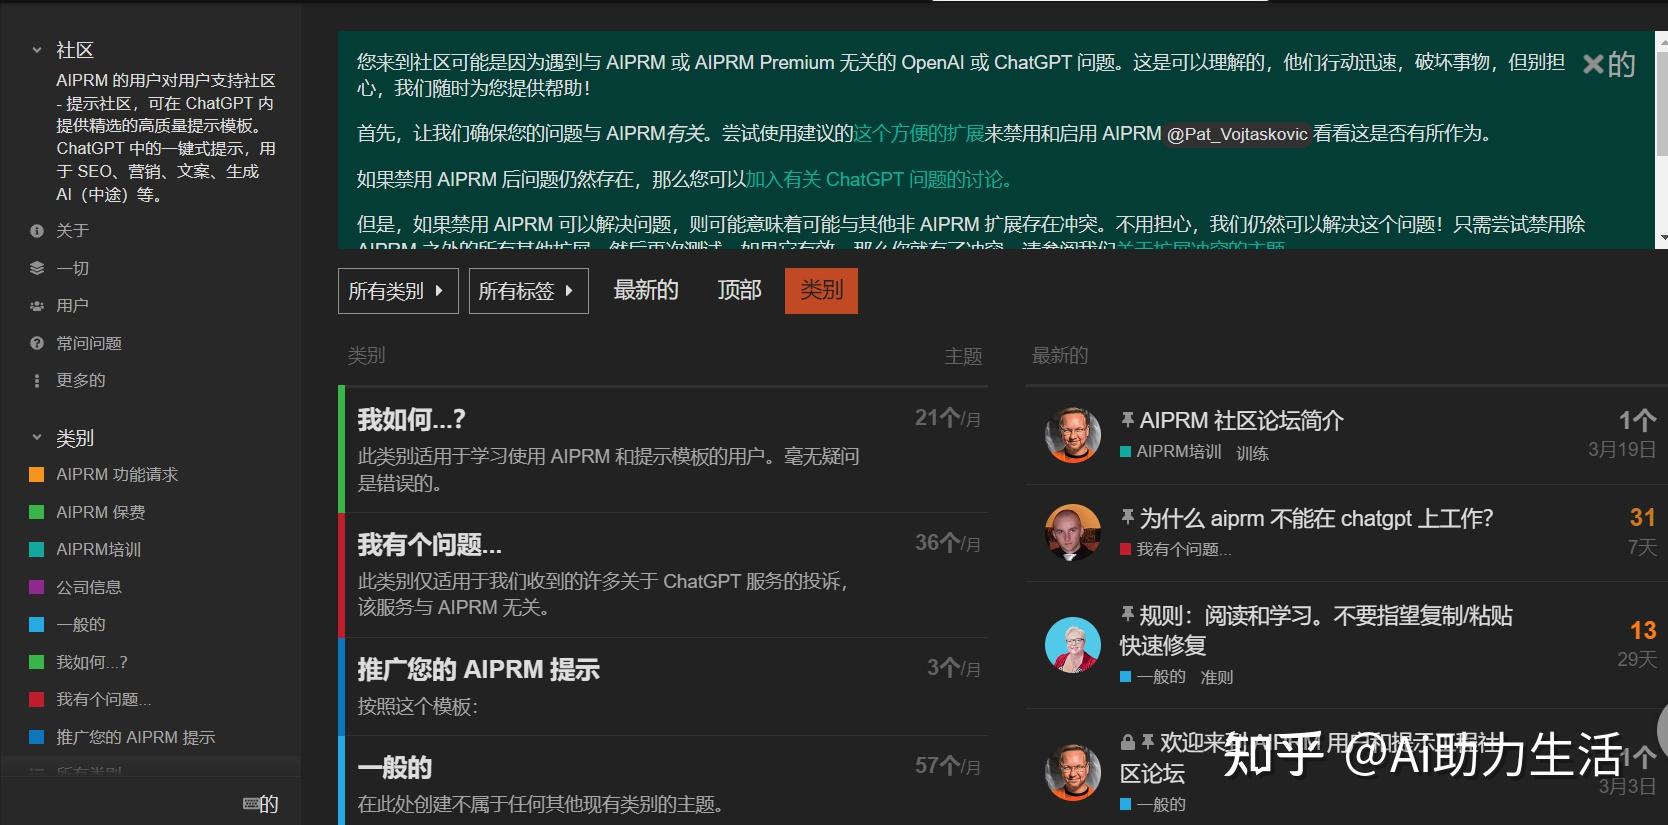Dismiss the green banner with the X icon

[x=1593, y=65]
